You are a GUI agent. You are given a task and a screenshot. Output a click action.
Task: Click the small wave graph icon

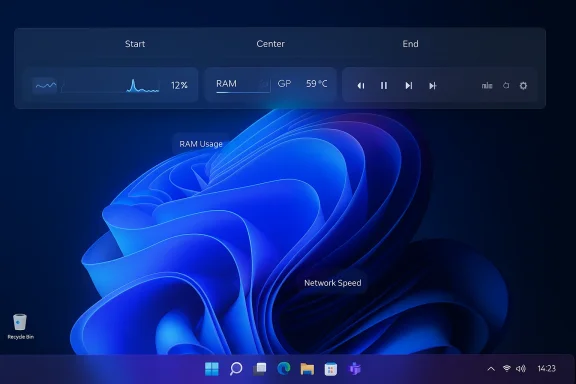point(45,86)
